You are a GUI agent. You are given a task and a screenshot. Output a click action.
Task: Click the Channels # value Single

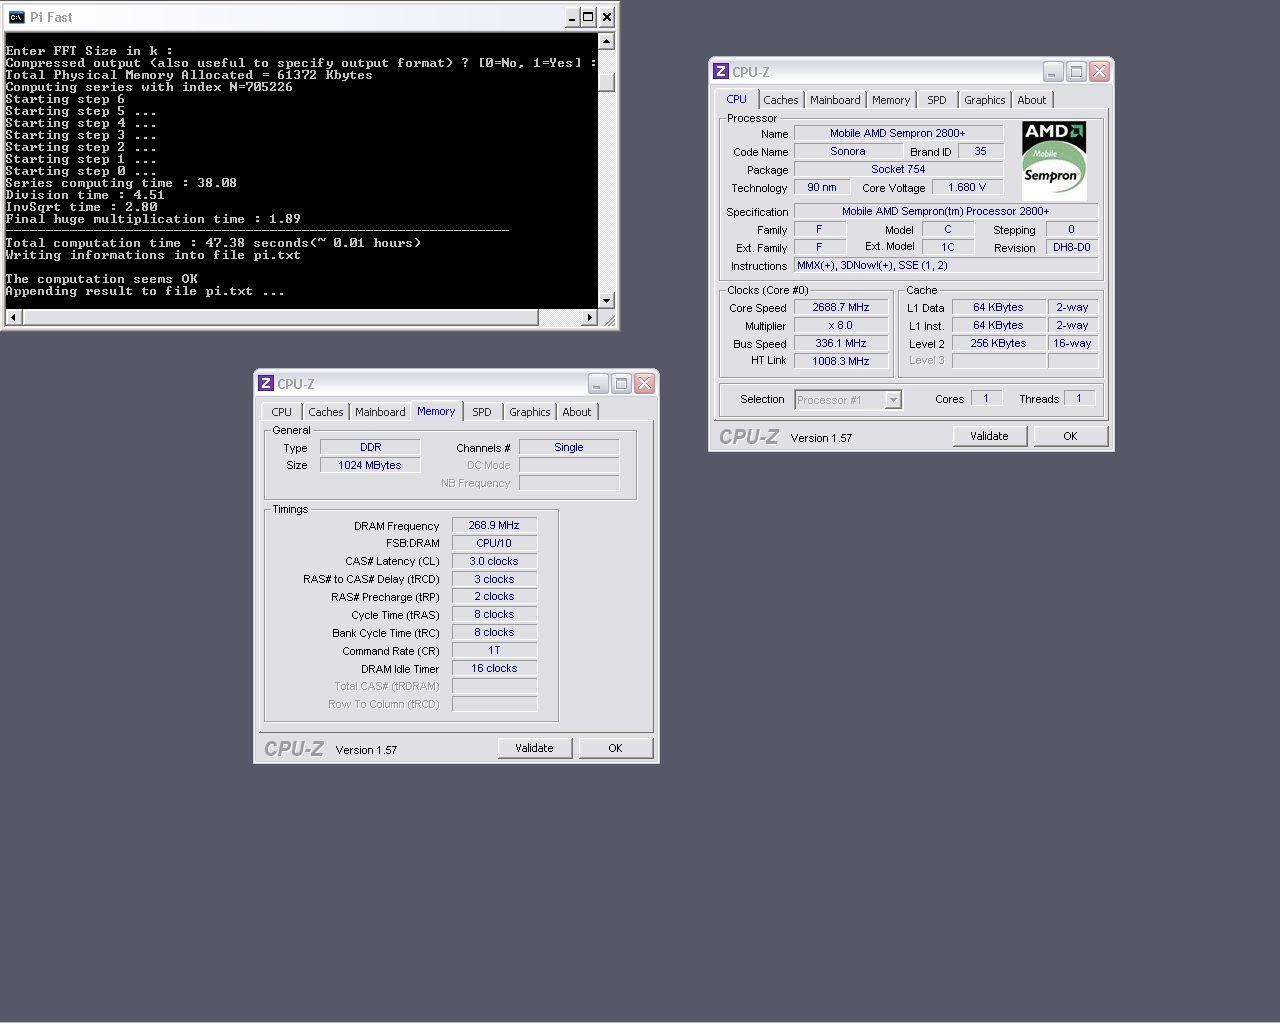569,447
